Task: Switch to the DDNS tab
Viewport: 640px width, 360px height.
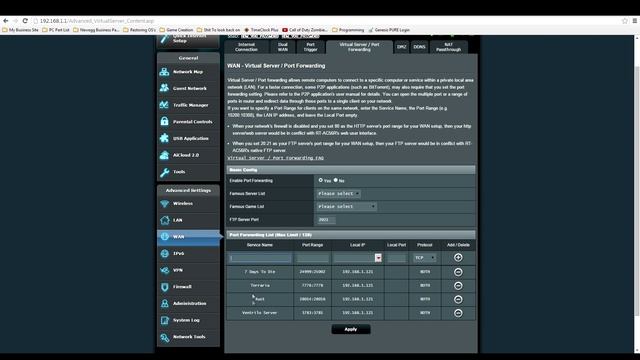Action: pyautogui.click(x=419, y=47)
